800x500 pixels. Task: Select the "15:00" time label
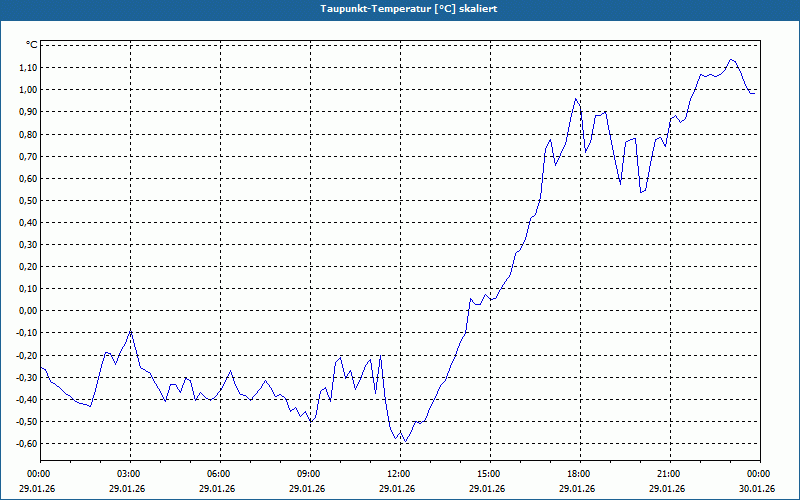click(490, 473)
